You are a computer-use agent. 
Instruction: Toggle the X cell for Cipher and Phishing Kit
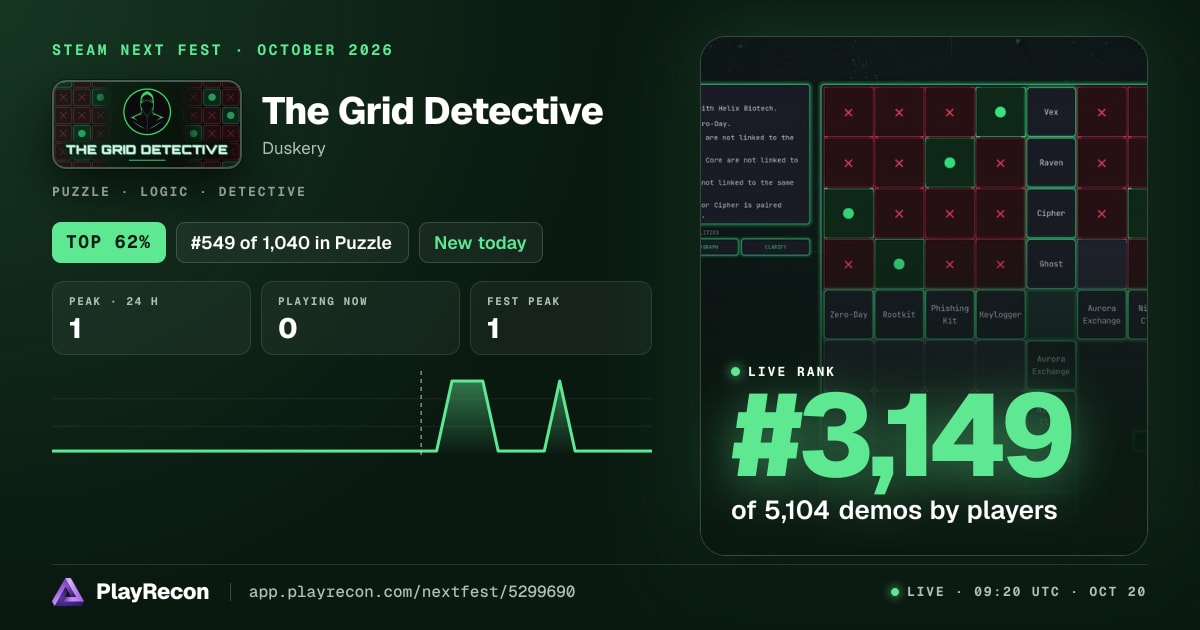point(950,213)
